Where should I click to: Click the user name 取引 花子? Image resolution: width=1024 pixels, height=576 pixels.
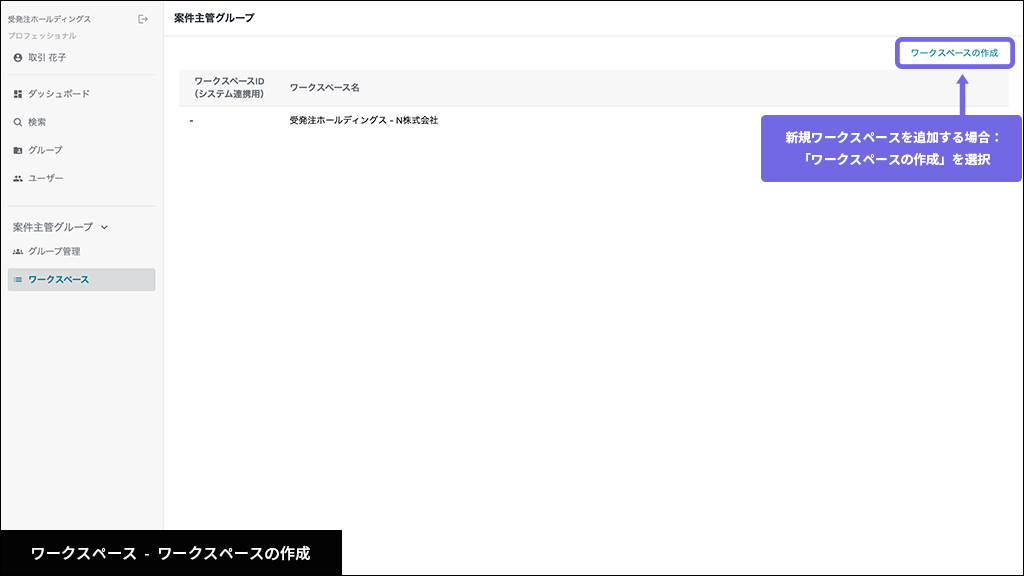[47, 57]
